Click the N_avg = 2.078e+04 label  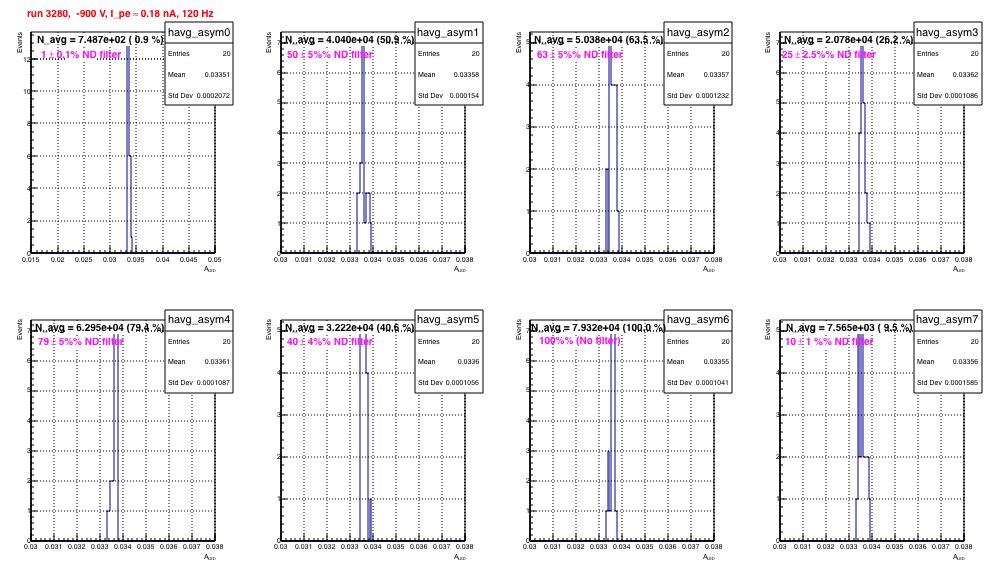click(848, 39)
